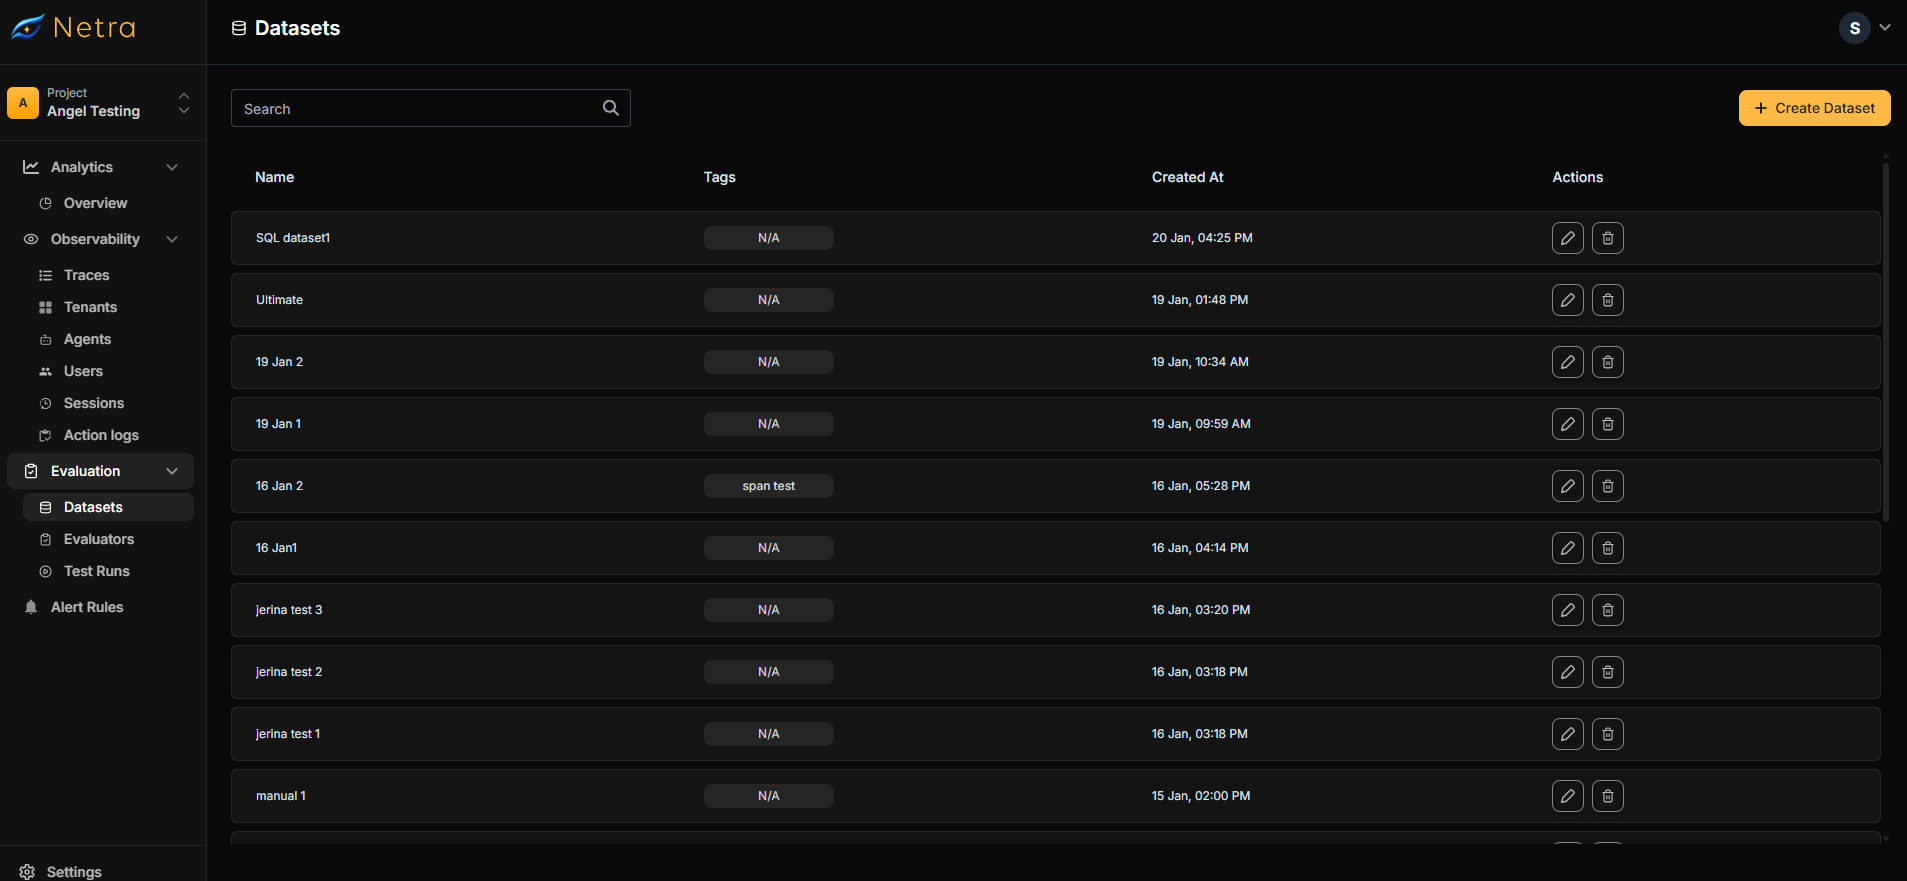Delete the manual 1 dataset

[1607, 796]
